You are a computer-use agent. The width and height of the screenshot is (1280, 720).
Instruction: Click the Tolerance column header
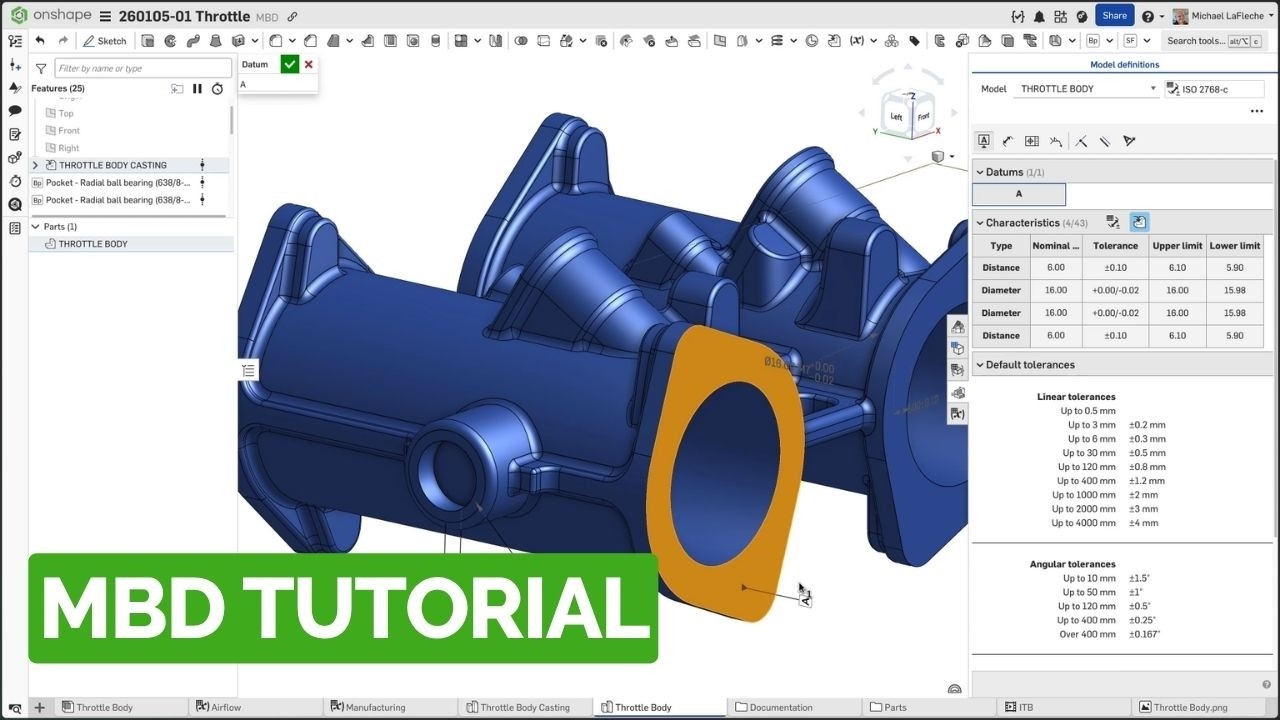pyautogui.click(x=1115, y=245)
